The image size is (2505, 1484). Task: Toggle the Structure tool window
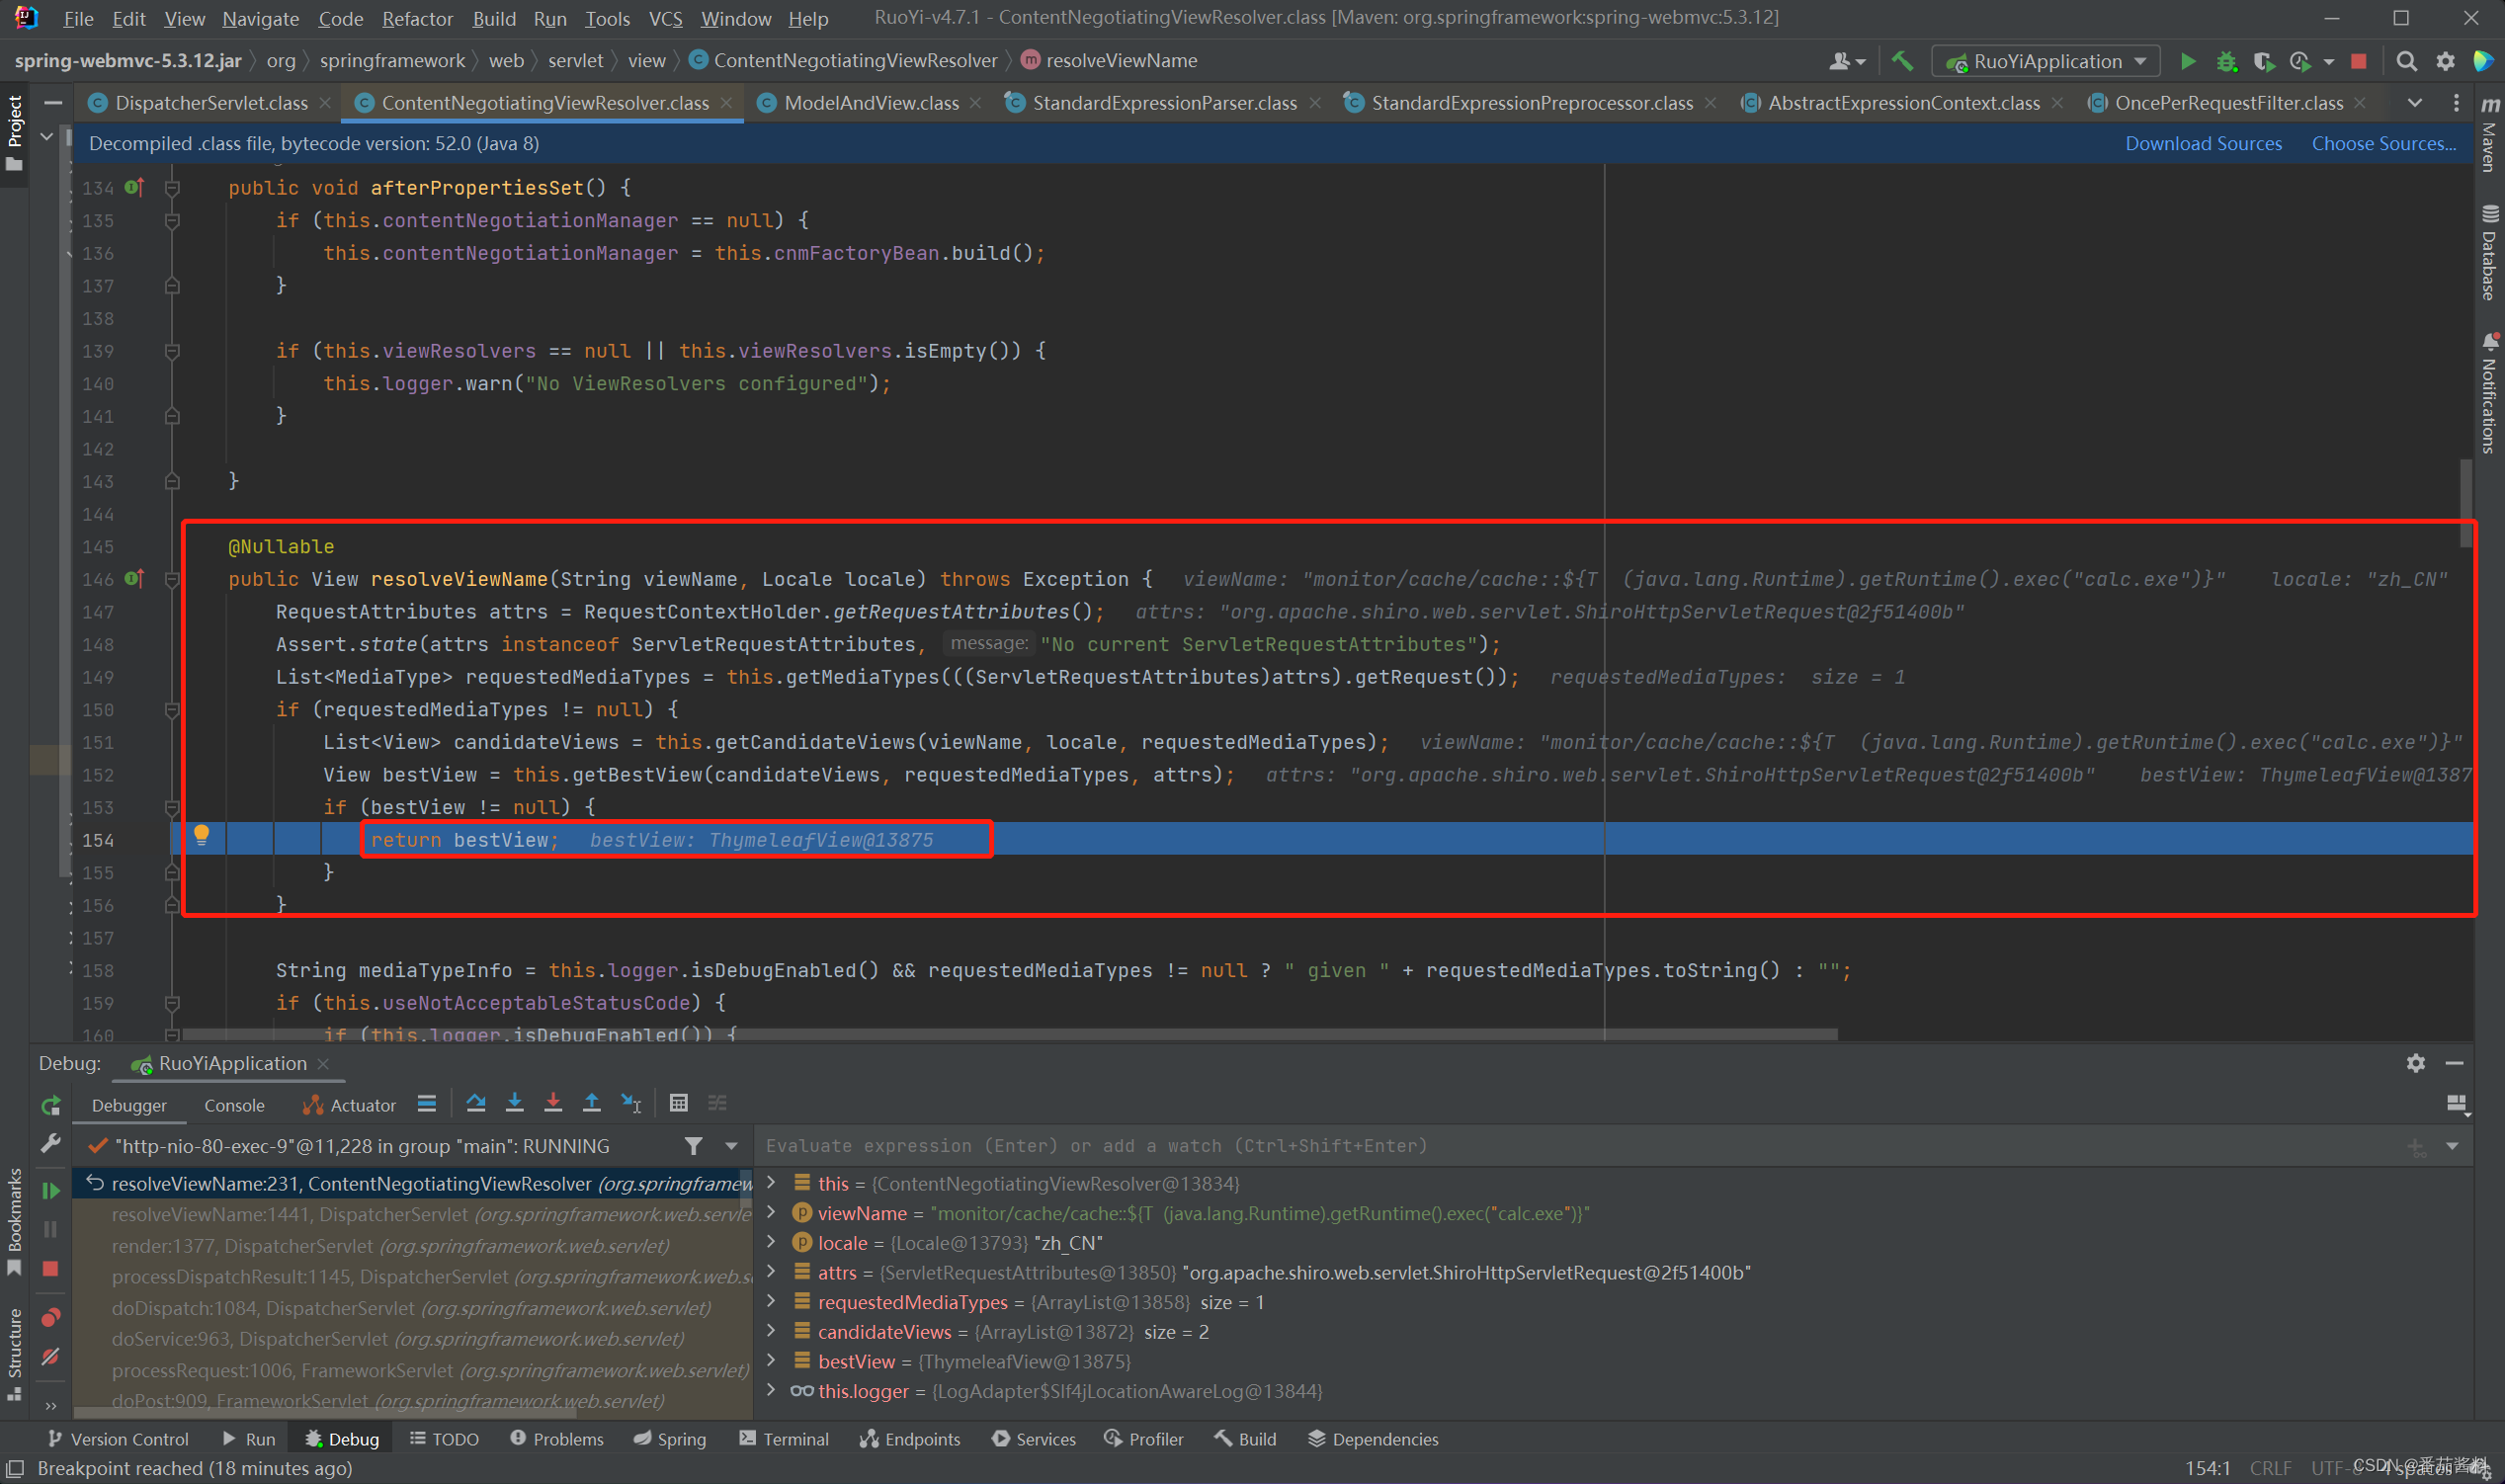14,1354
